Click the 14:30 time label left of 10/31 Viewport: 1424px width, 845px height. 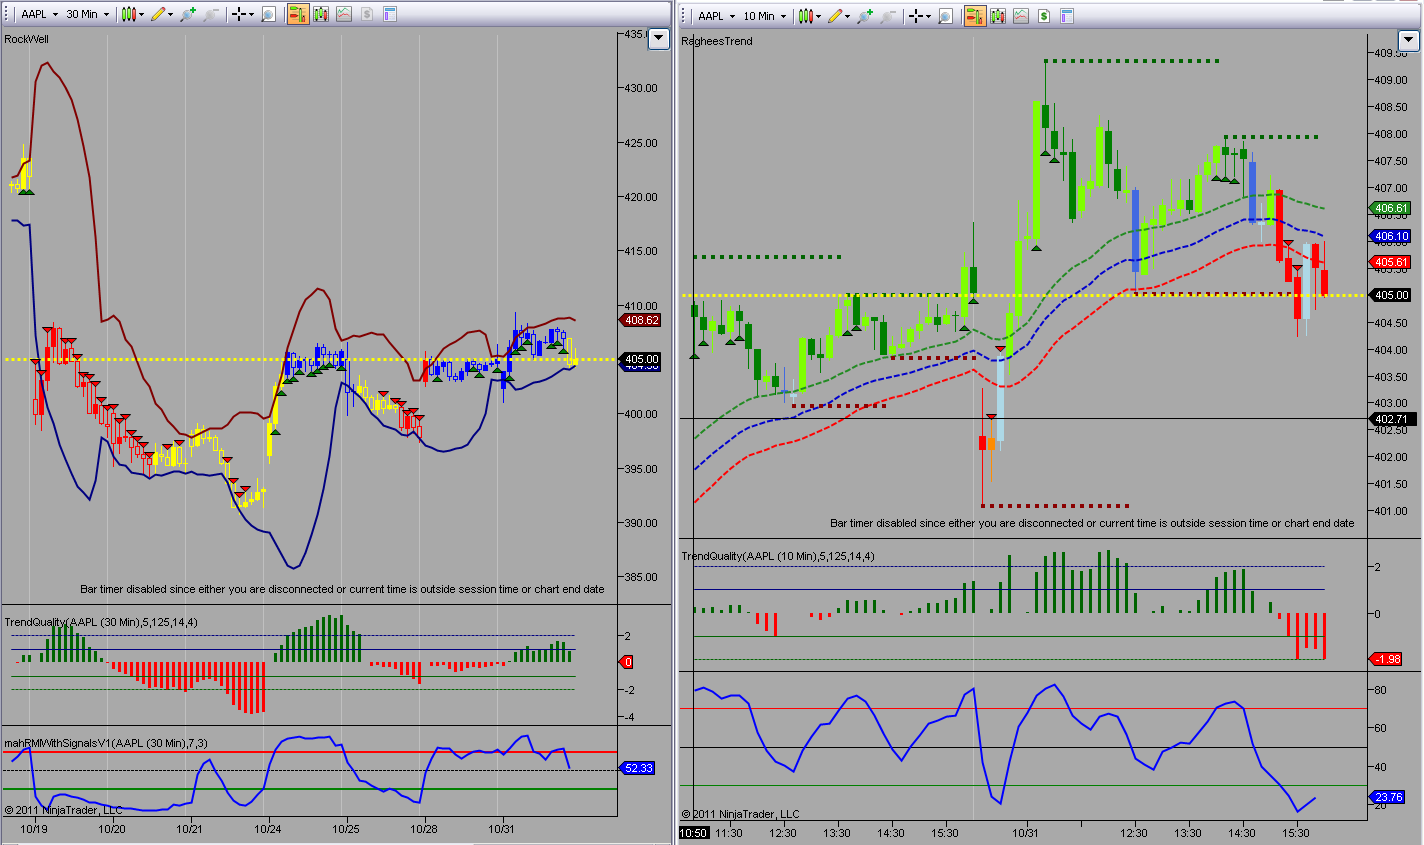pyautogui.click(x=891, y=833)
